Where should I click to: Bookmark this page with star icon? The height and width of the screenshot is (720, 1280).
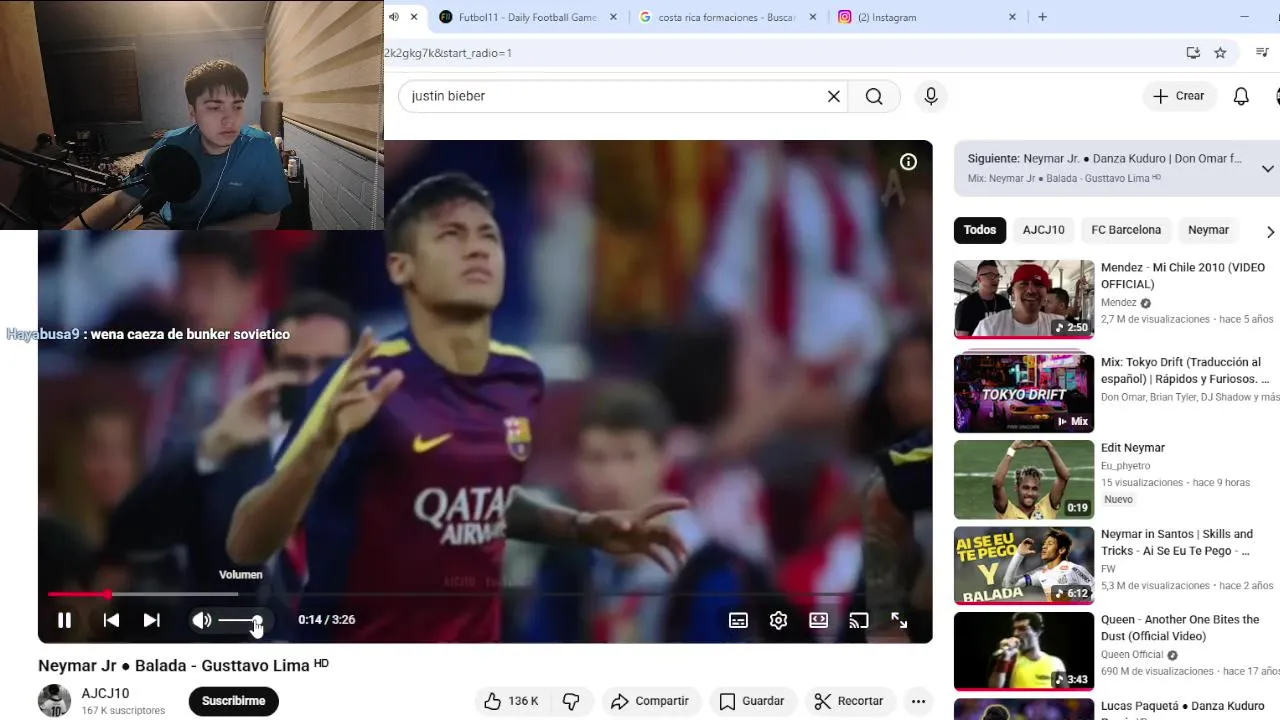pos(1220,53)
